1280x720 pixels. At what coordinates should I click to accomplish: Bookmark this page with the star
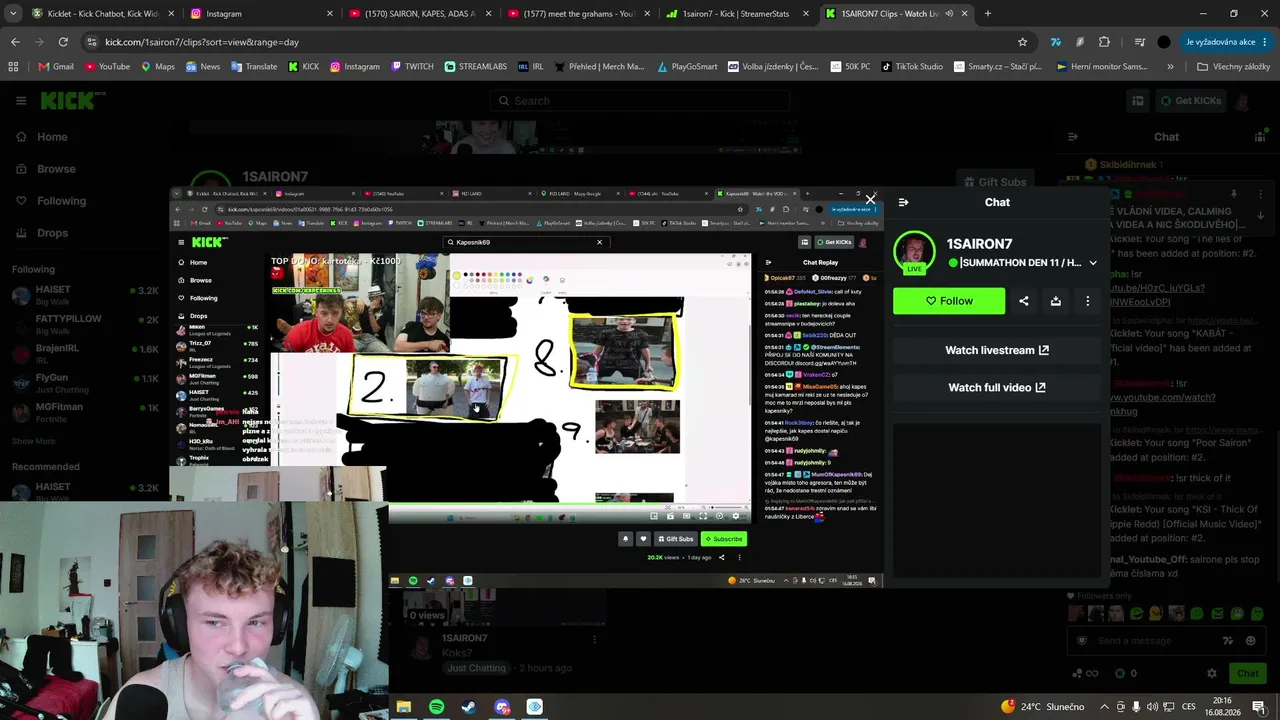[1022, 42]
